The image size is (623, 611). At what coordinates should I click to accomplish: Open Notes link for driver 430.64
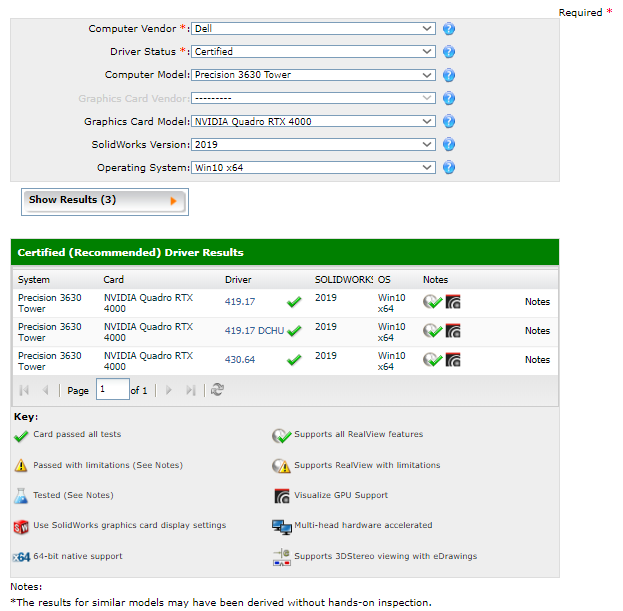coord(537,360)
